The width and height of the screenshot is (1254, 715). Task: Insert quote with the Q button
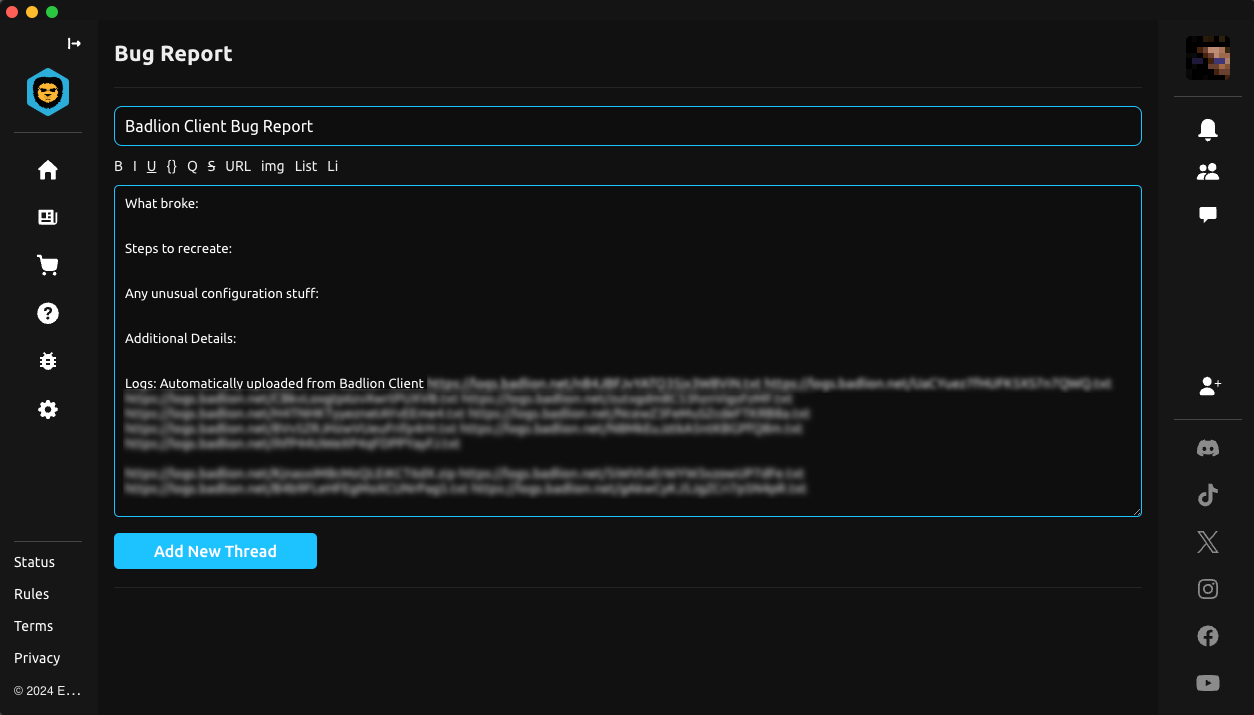click(193, 166)
